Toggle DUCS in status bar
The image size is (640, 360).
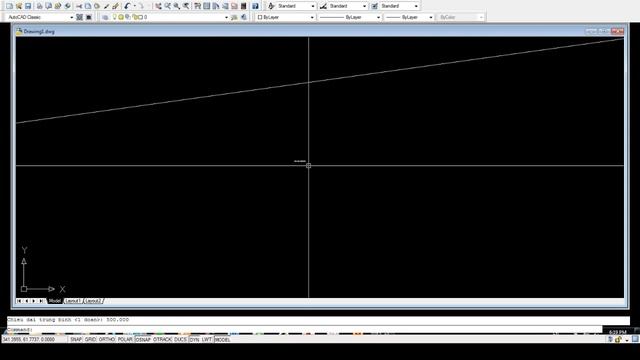(180, 340)
